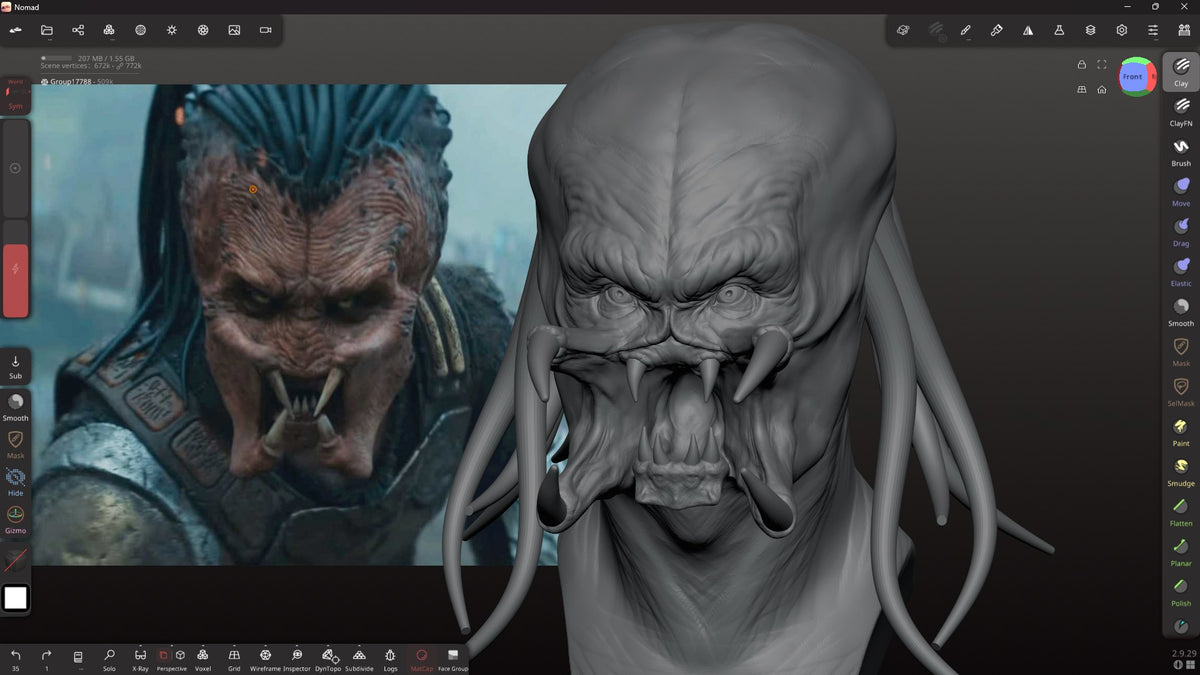
Task: Click Redo arrow showing 1
Action: [46, 659]
